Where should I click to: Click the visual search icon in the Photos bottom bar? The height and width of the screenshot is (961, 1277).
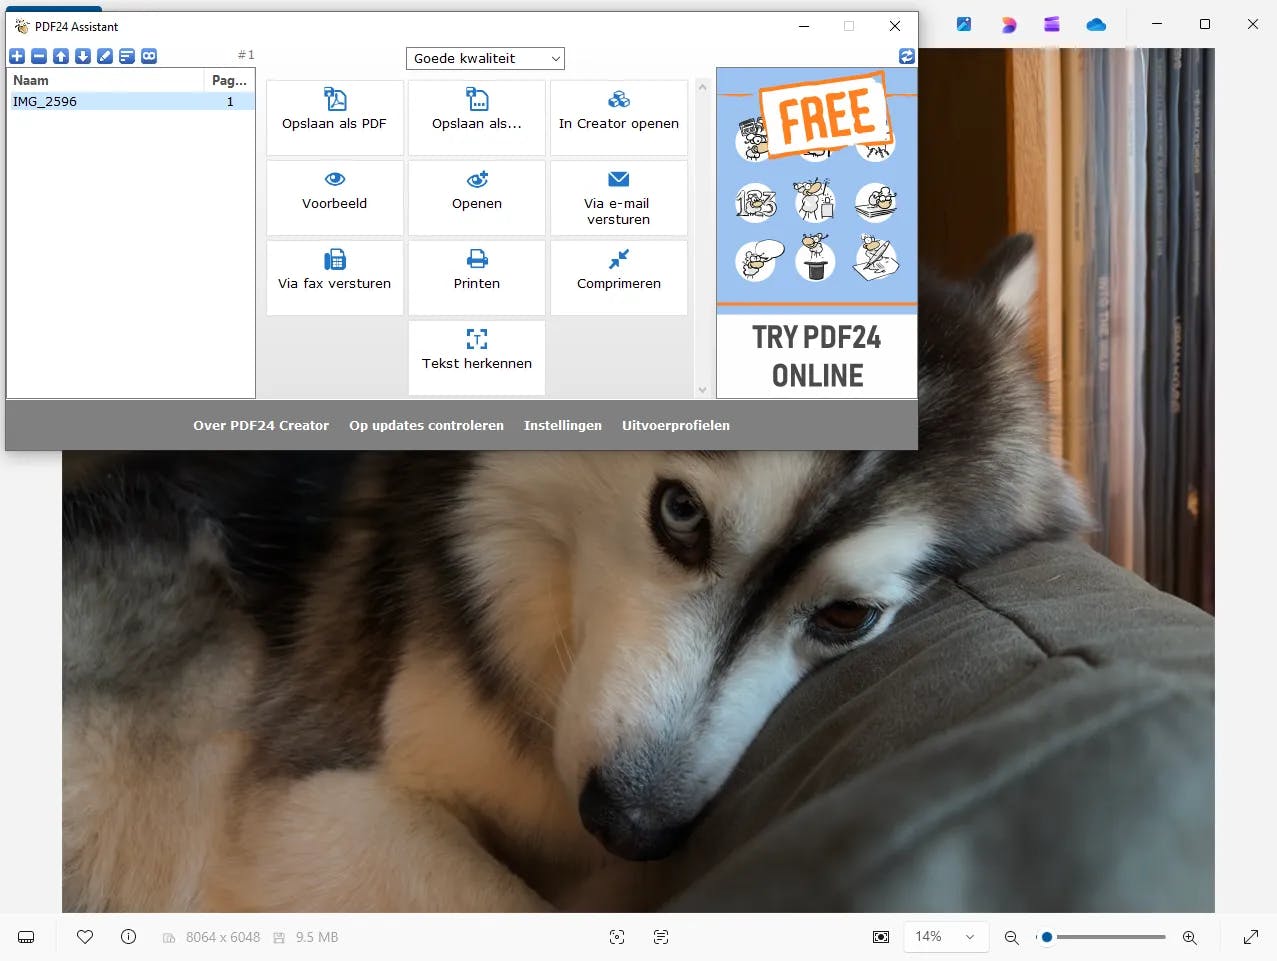point(617,937)
